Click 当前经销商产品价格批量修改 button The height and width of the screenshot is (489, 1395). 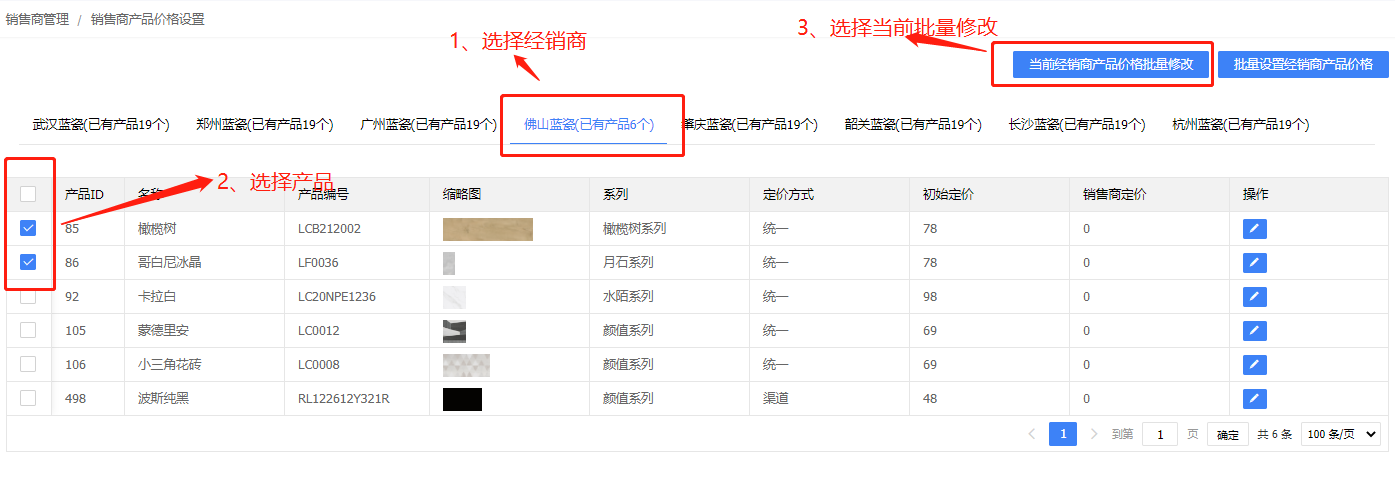click(x=1111, y=64)
